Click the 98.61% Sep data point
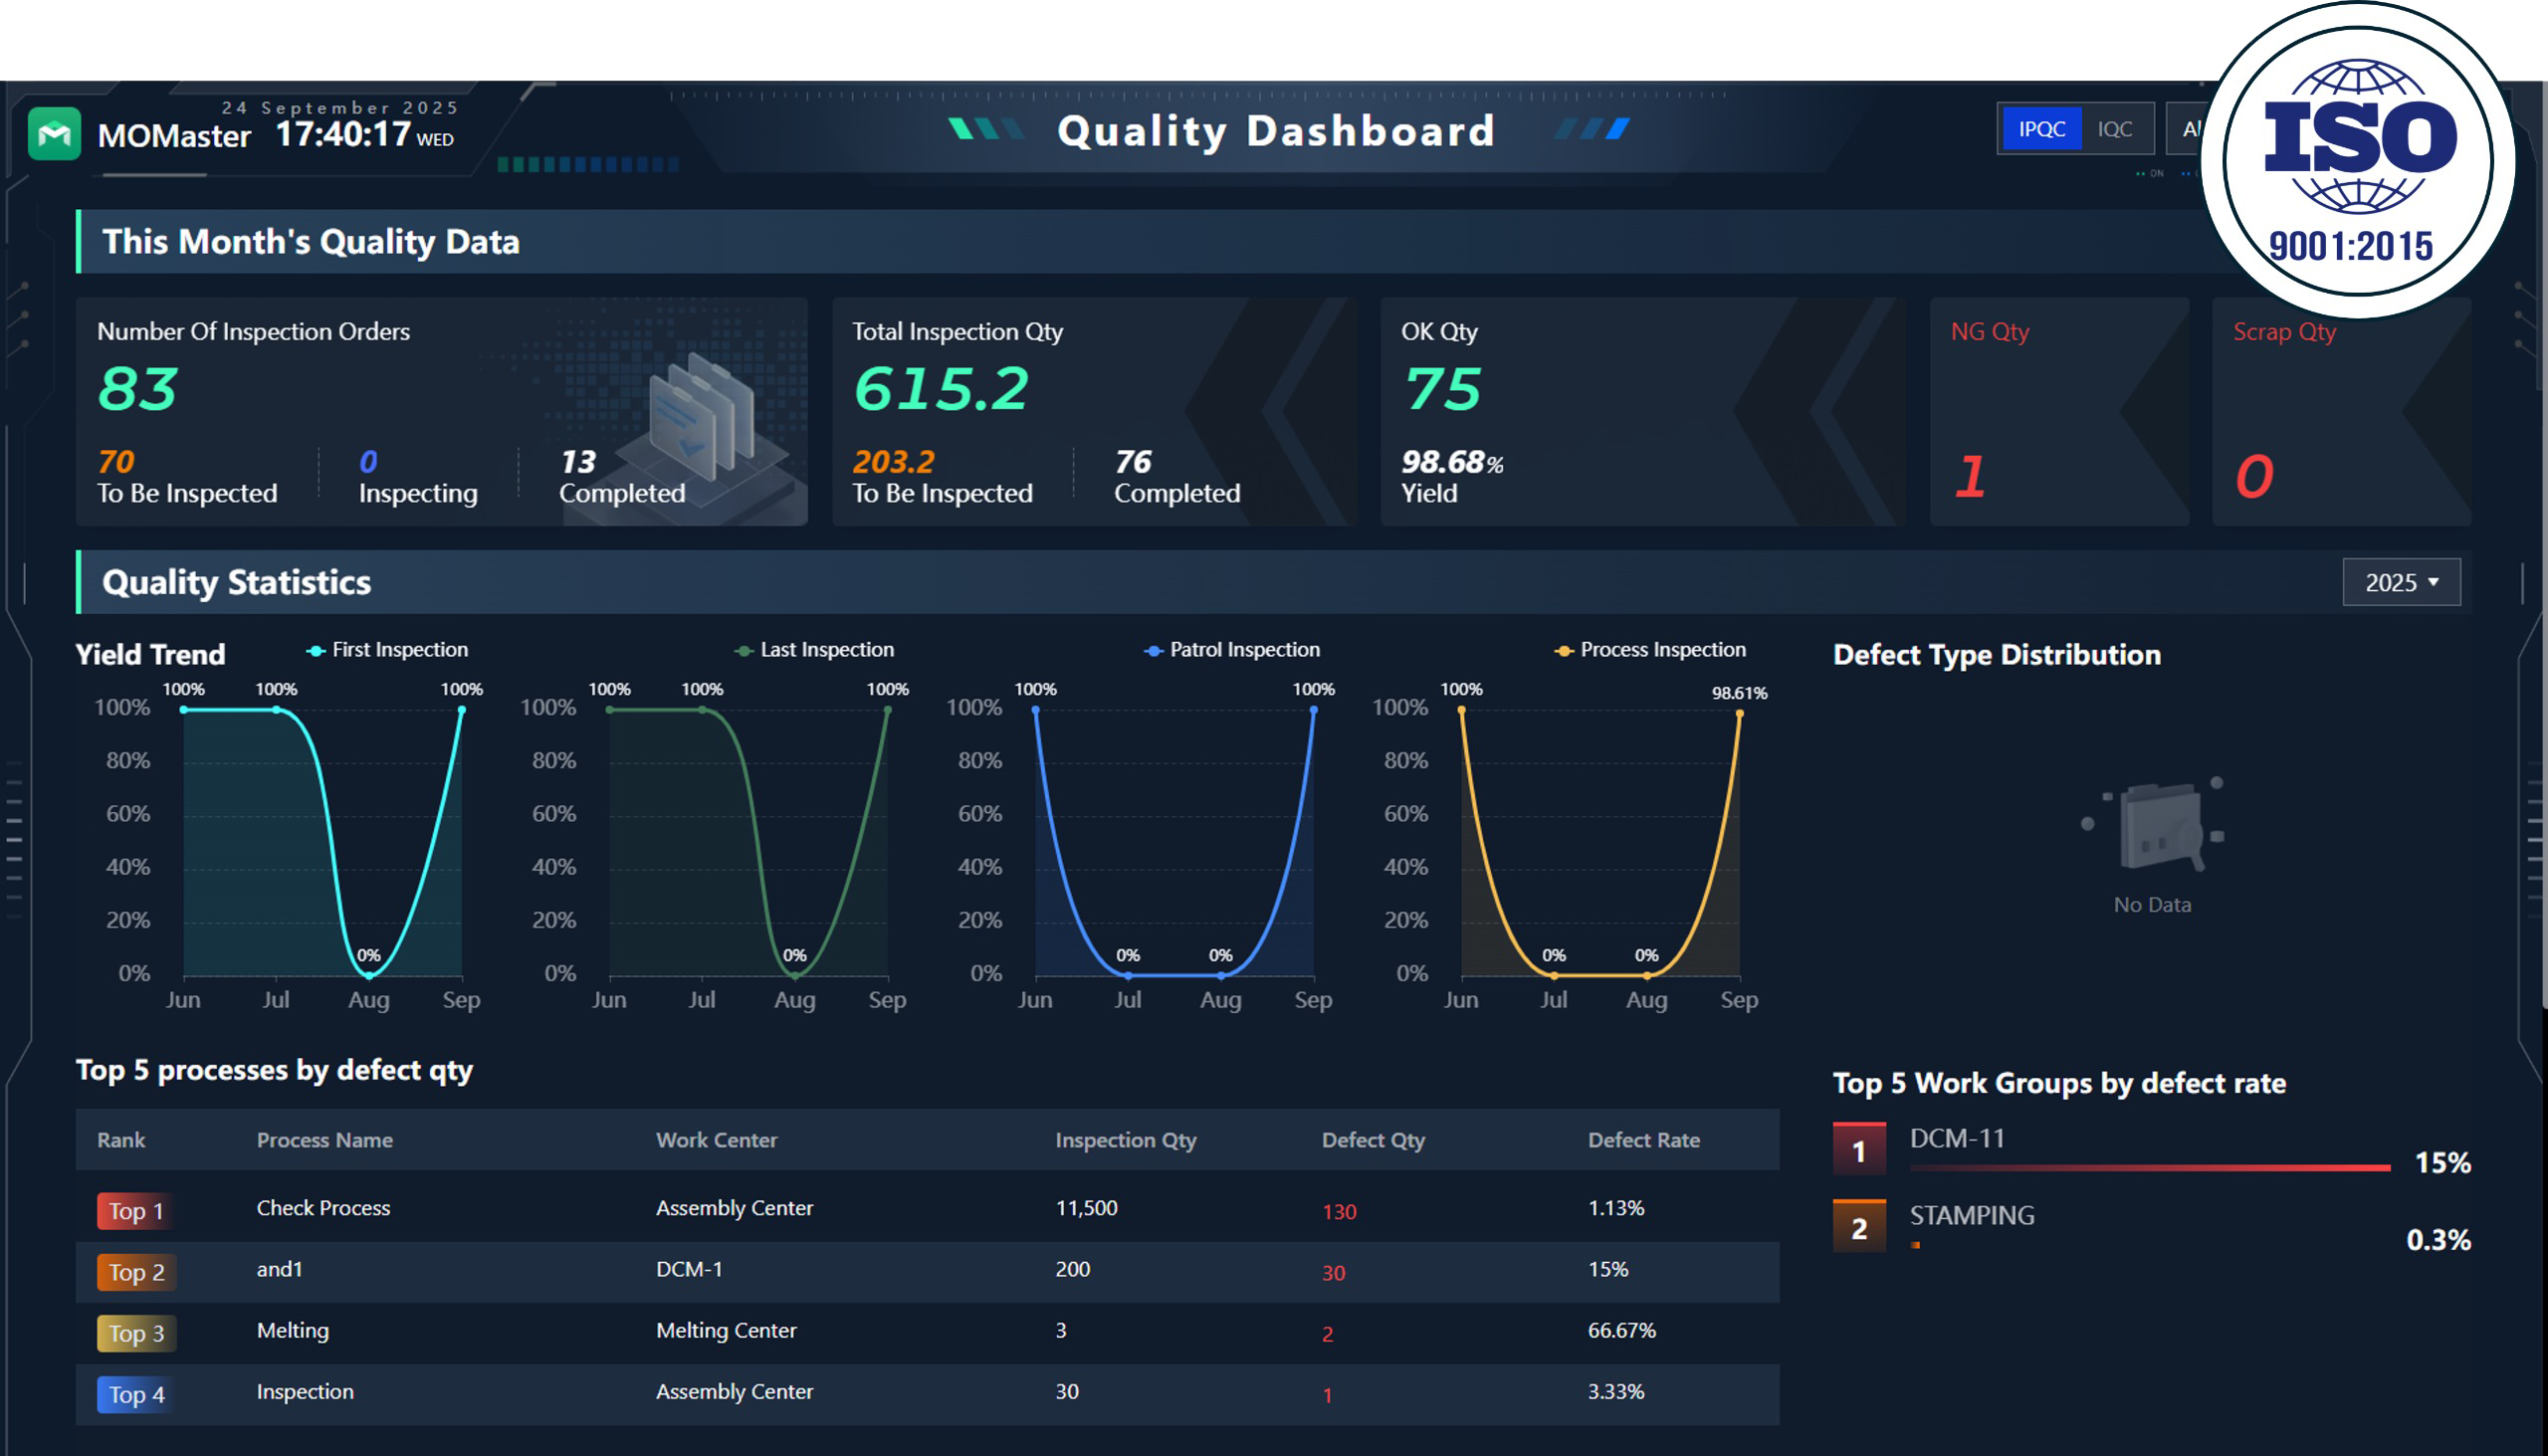This screenshot has height=1456, width=2548. (1739, 713)
